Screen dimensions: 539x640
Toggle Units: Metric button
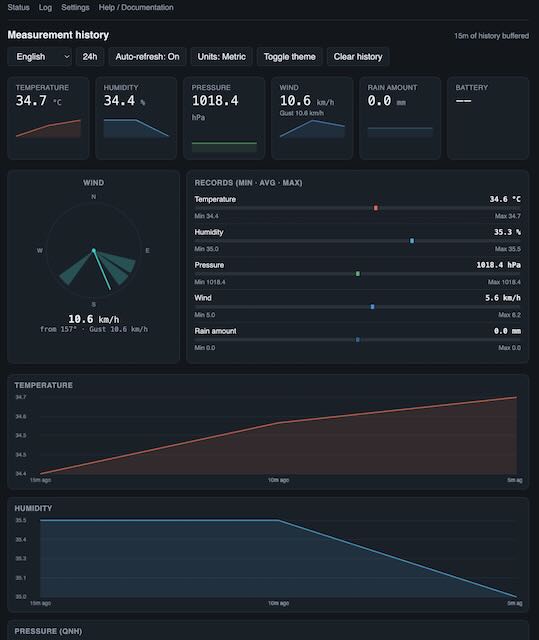coord(222,57)
